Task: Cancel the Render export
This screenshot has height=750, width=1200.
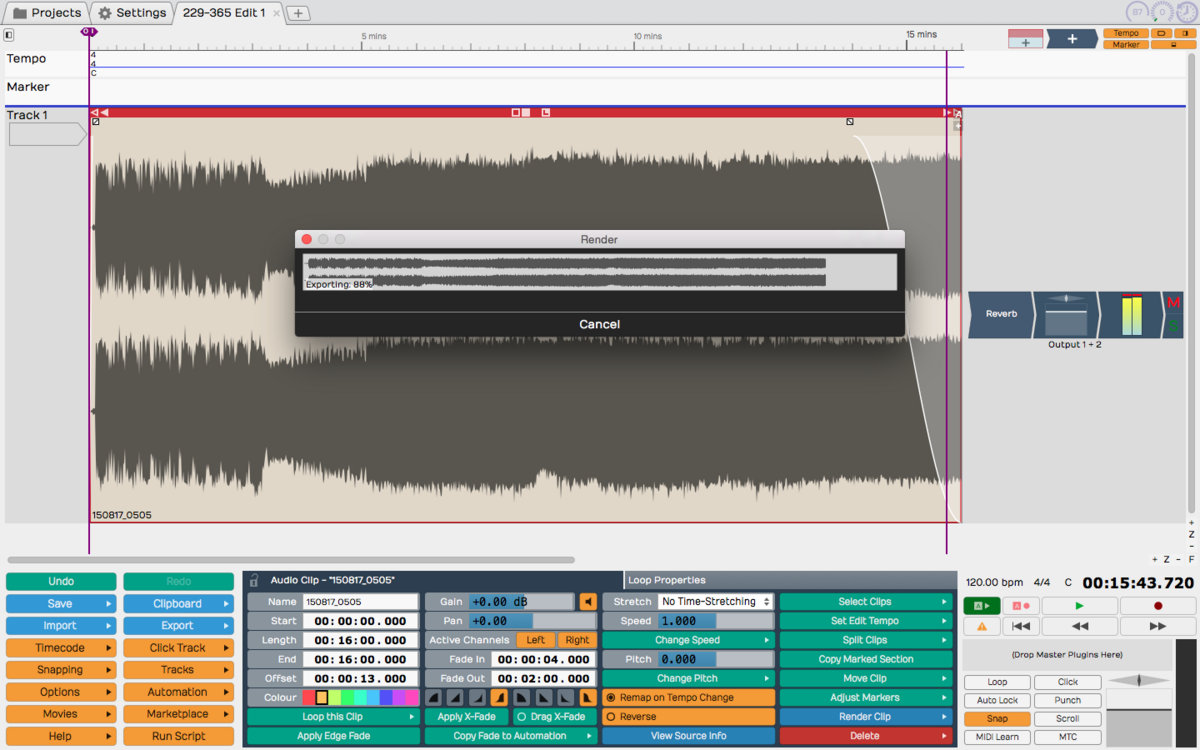Action: pyautogui.click(x=599, y=324)
